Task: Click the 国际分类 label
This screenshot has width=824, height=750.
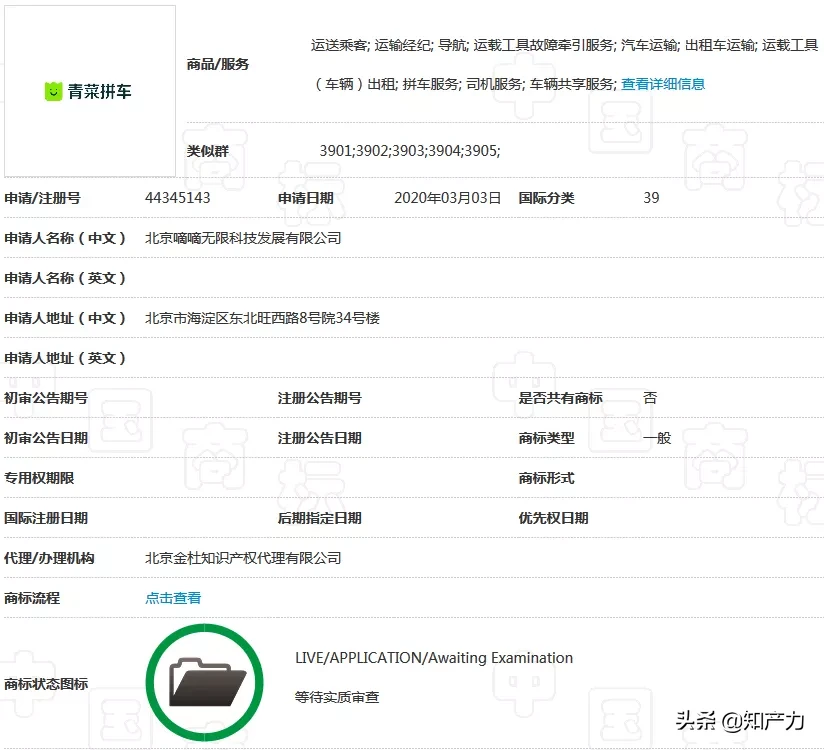Action: tap(546, 198)
